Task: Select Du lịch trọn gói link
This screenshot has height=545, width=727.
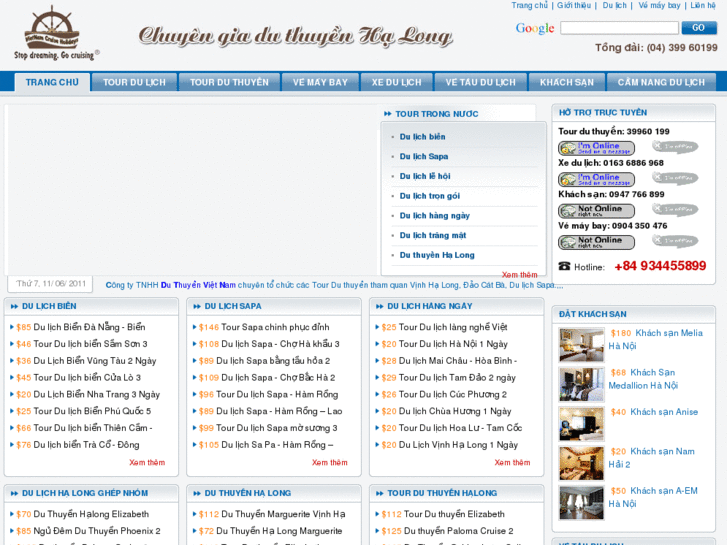Action: (430, 196)
